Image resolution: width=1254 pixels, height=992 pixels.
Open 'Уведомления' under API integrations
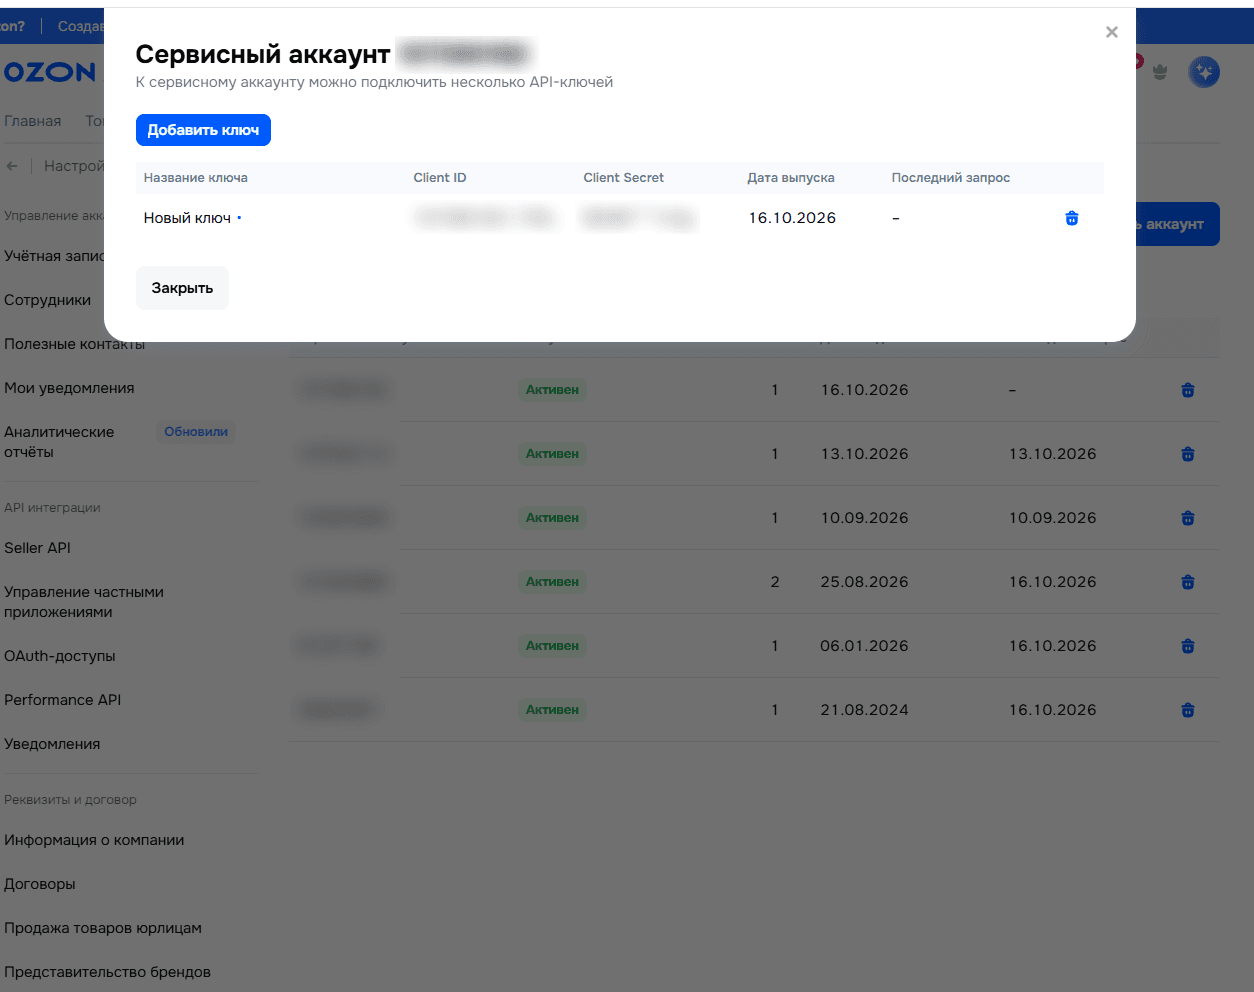pyautogui.click(x=52, y=744)
